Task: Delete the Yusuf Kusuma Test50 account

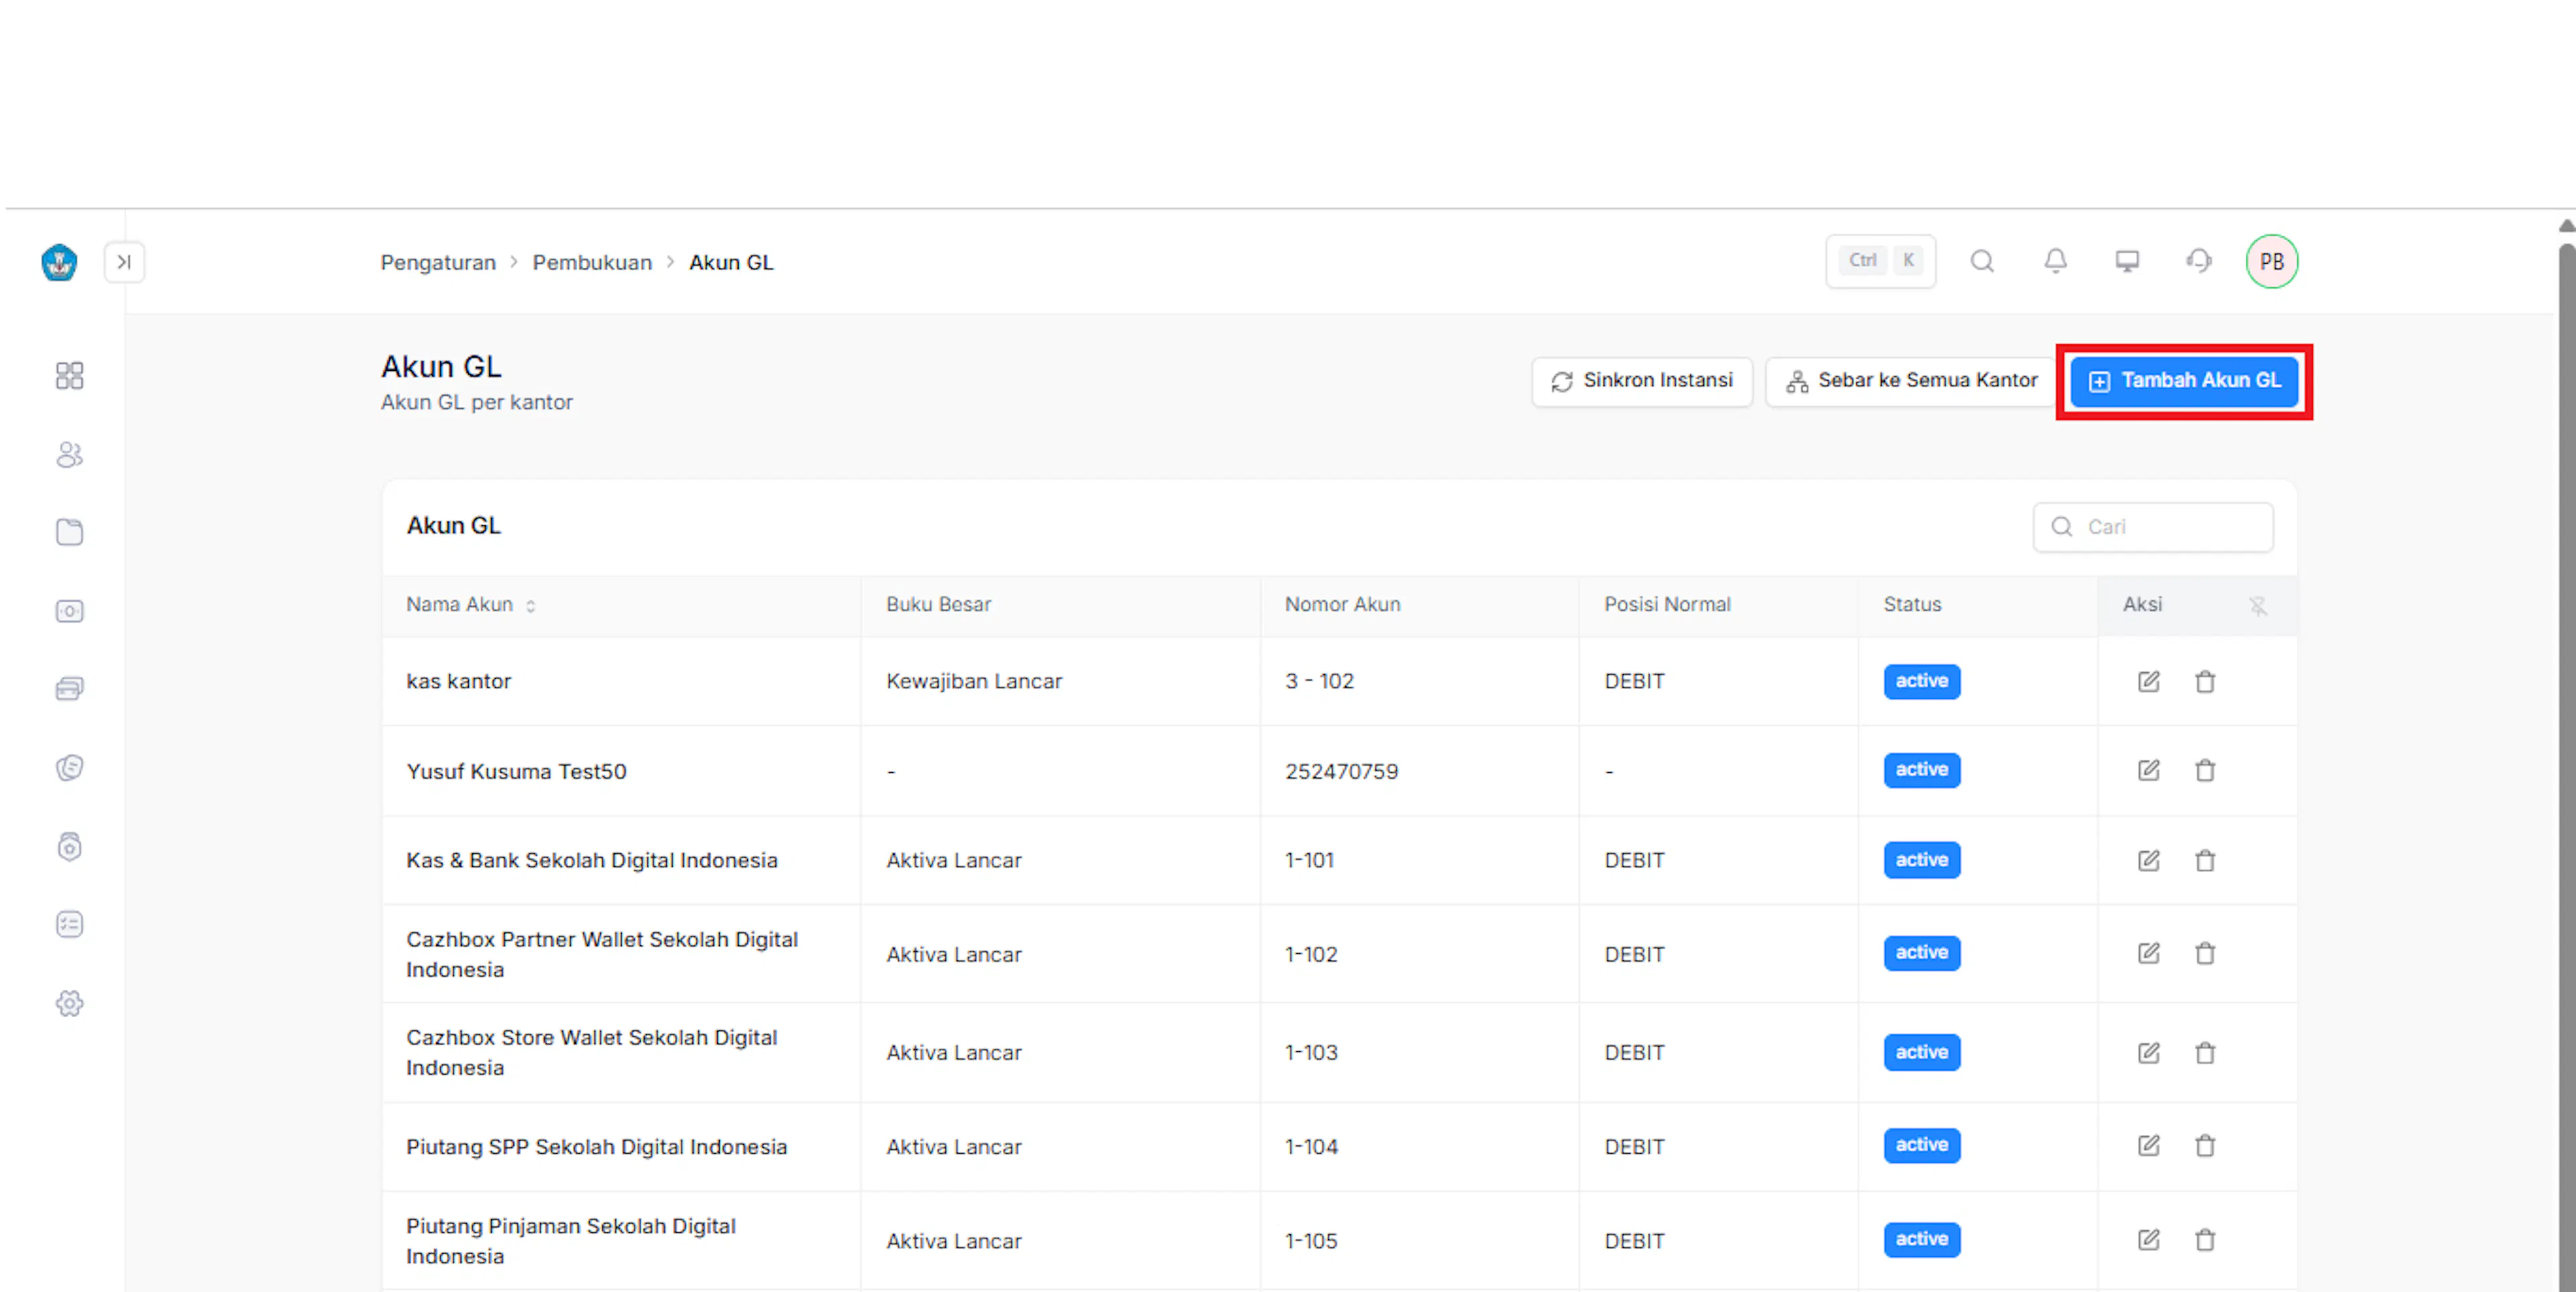Action: coord(2205,770)
